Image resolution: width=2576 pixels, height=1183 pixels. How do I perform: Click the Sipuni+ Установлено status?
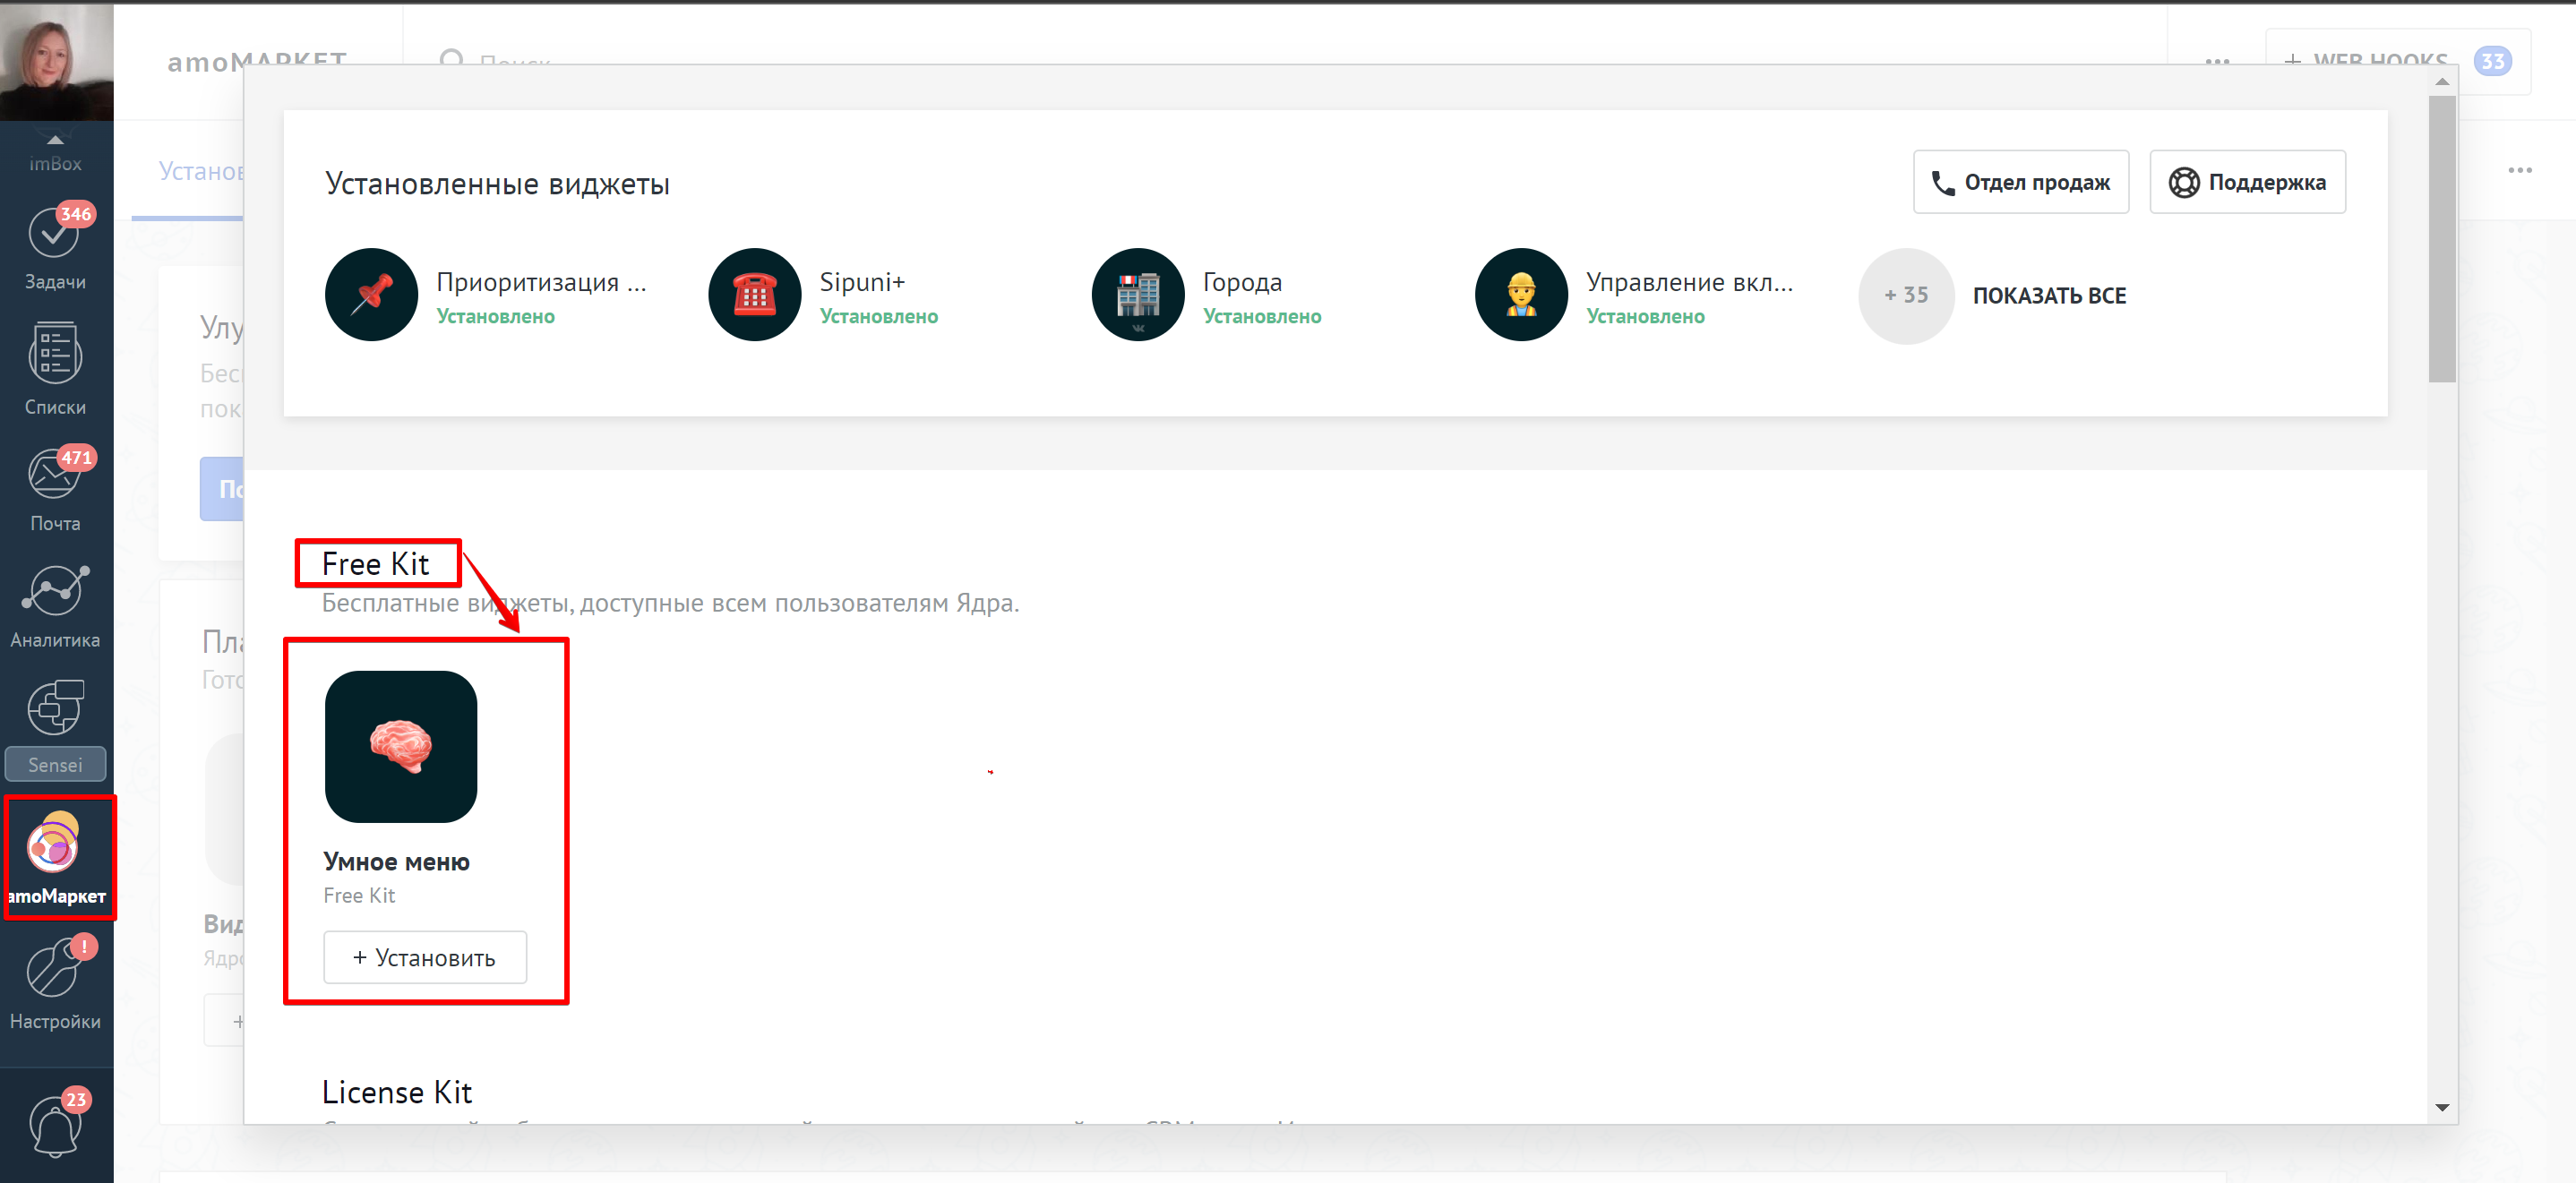pos(879,316)
